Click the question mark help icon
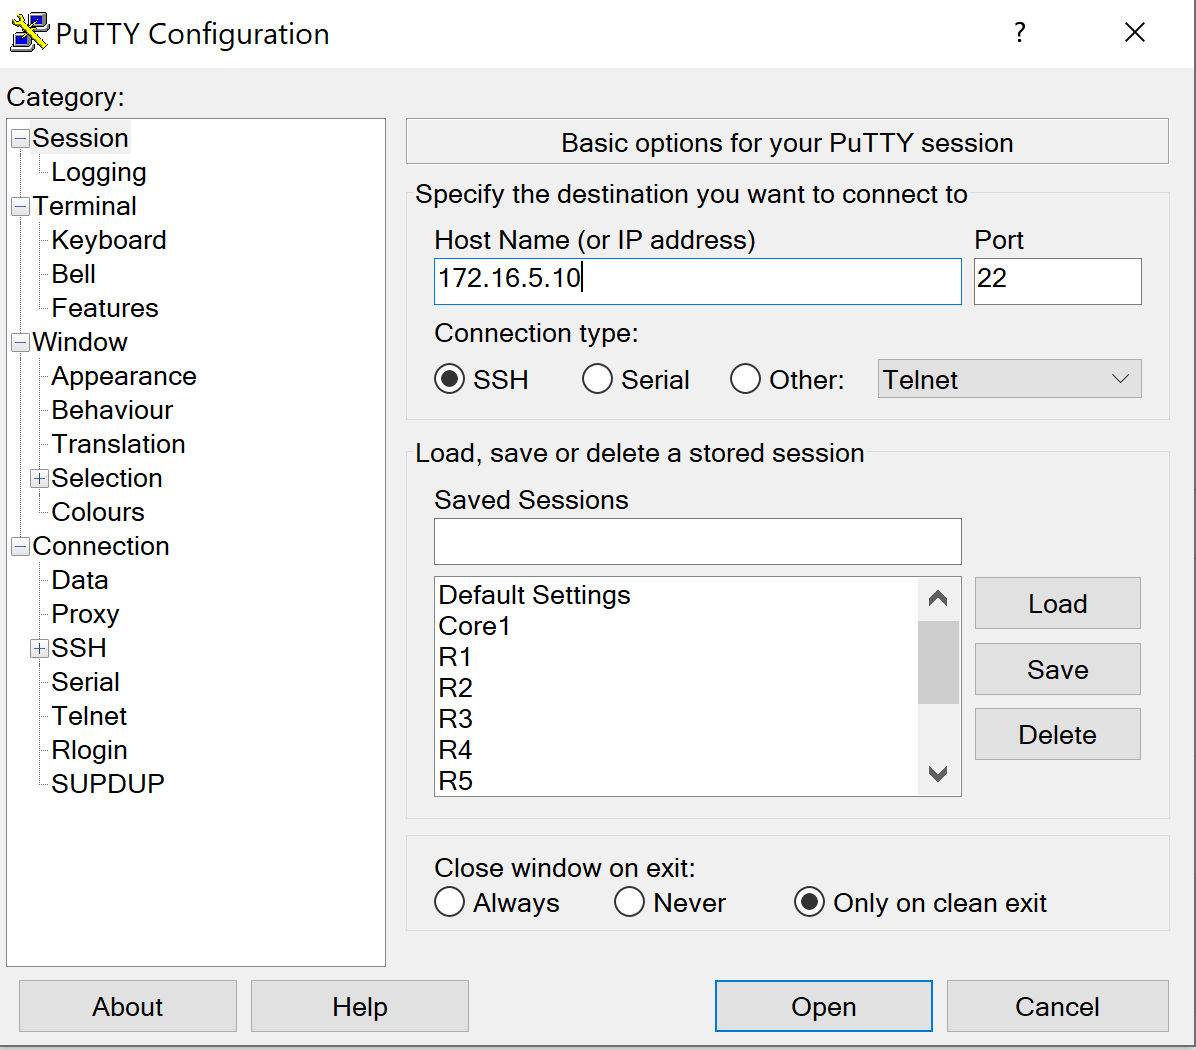Viewport: 1196px width, 1050px height. (1020, 33)
